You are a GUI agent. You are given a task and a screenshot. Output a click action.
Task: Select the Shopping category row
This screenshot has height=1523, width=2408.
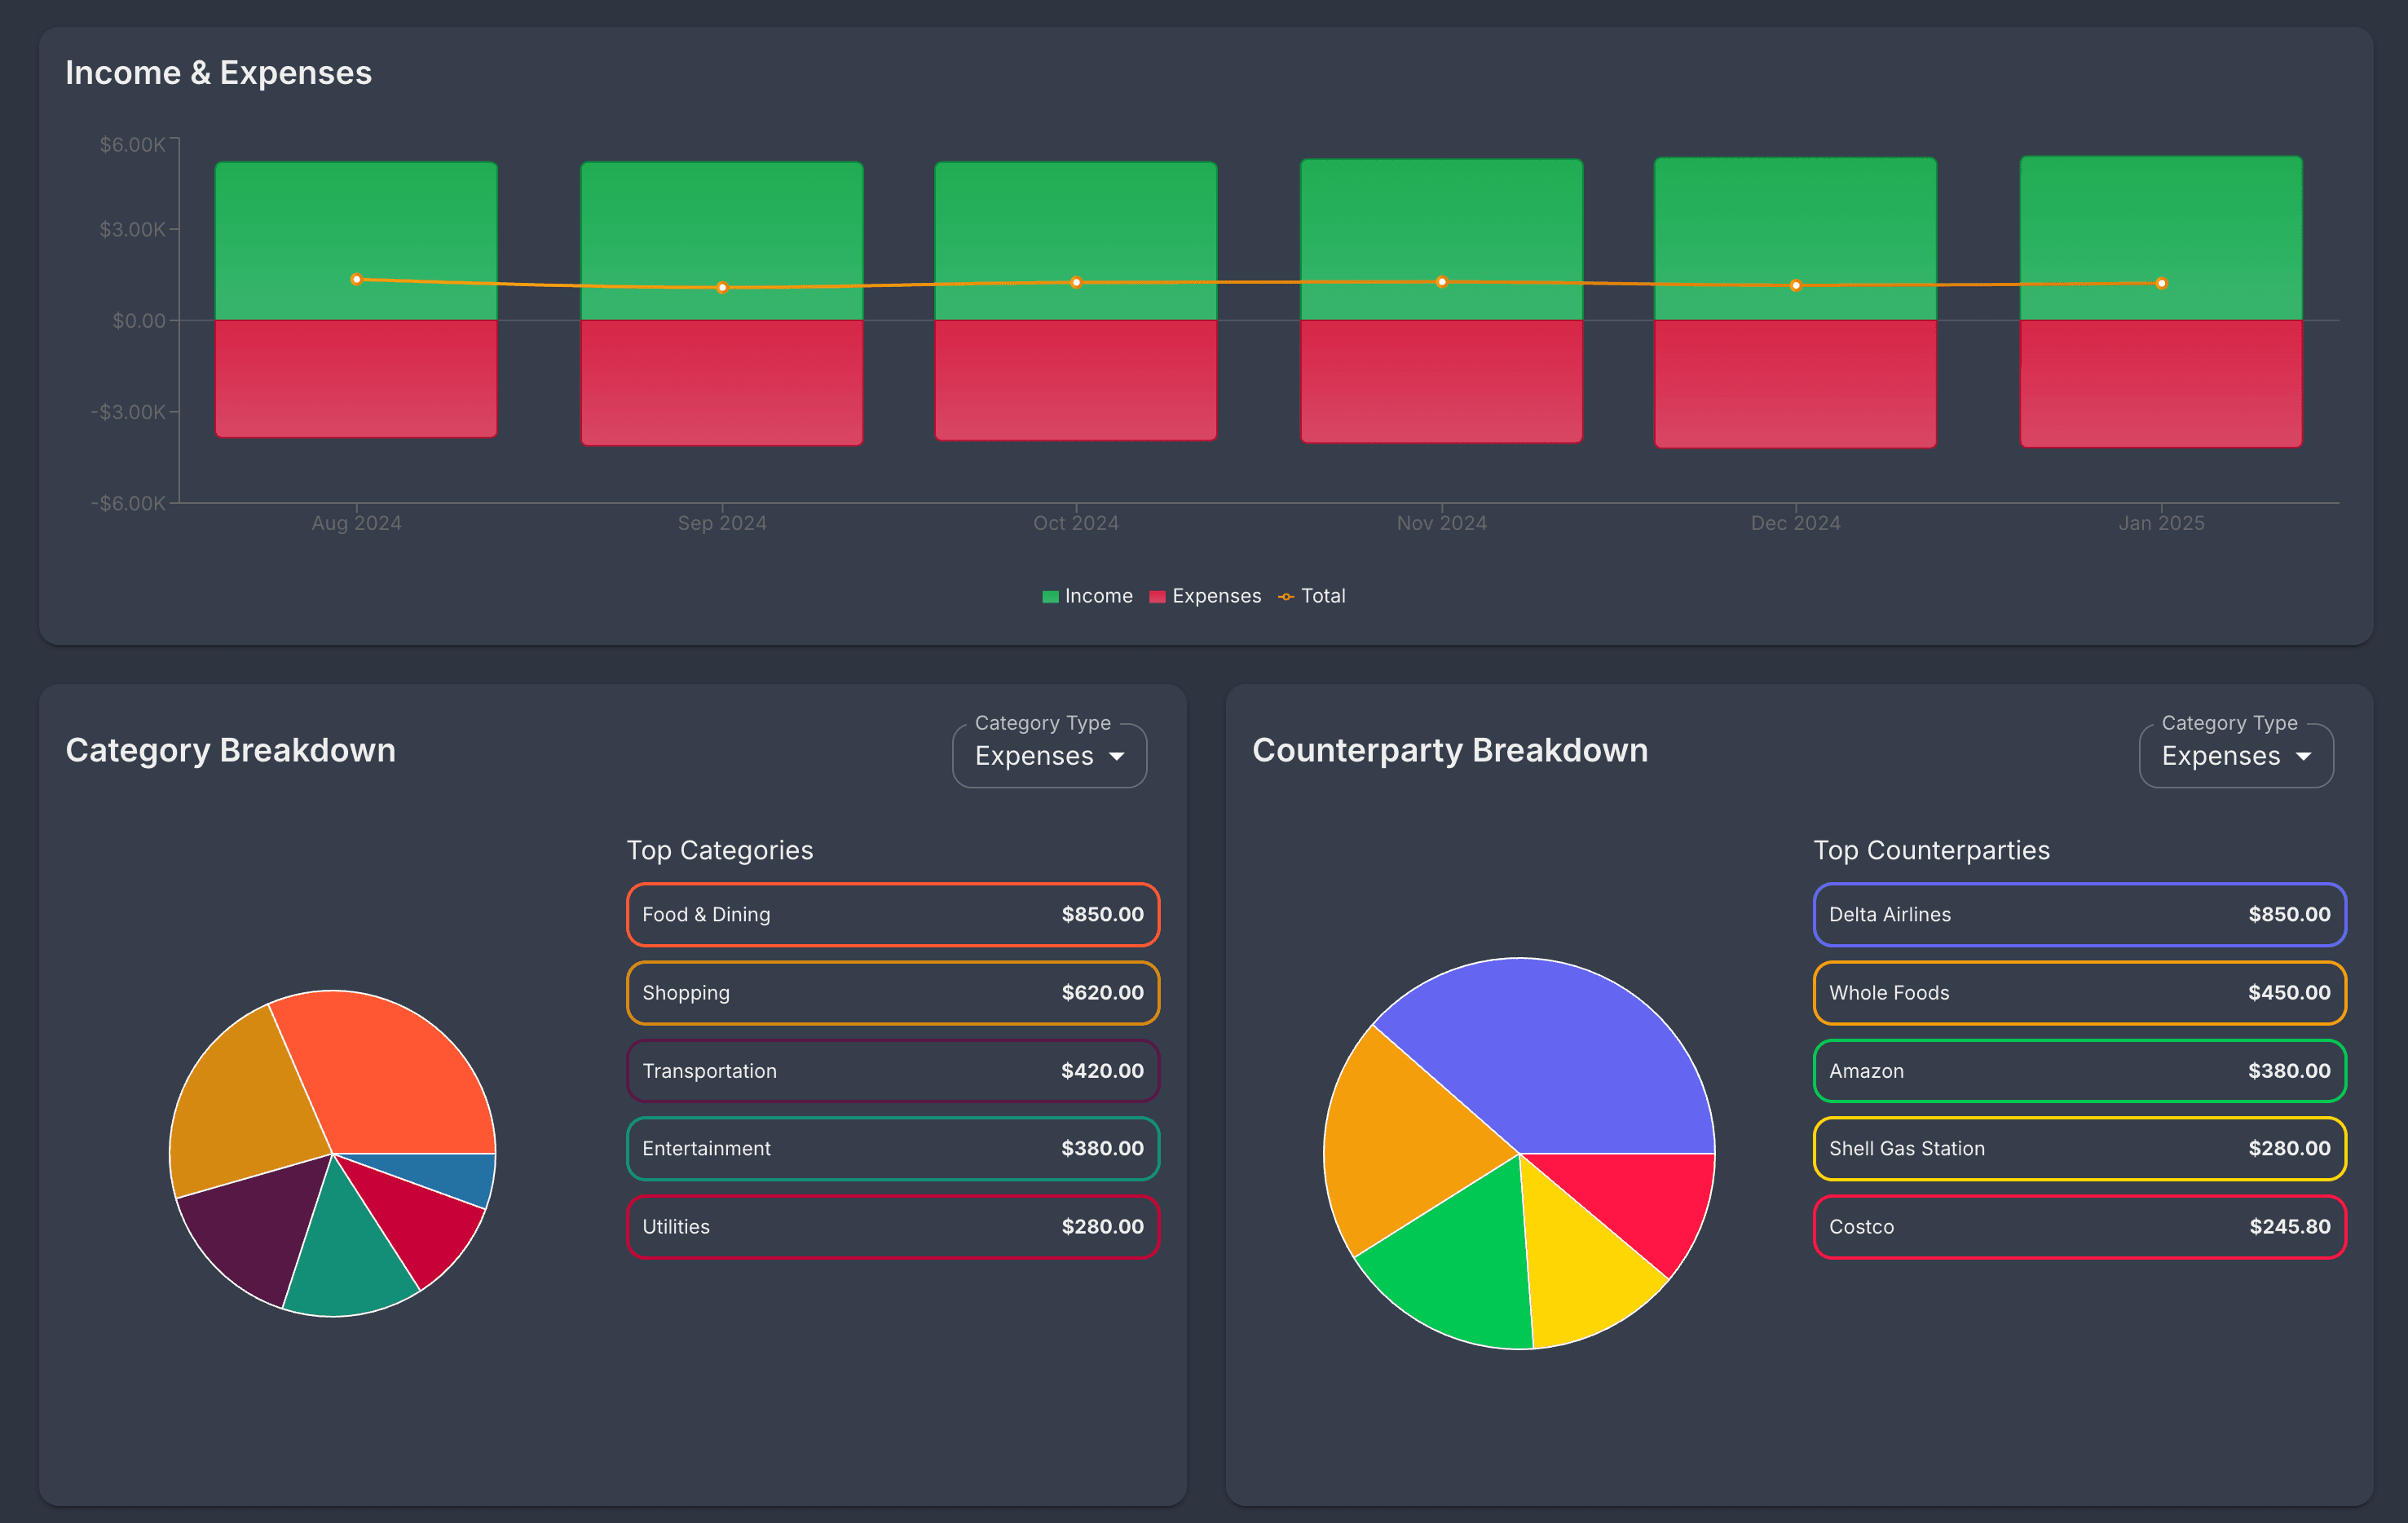[892, 992]
